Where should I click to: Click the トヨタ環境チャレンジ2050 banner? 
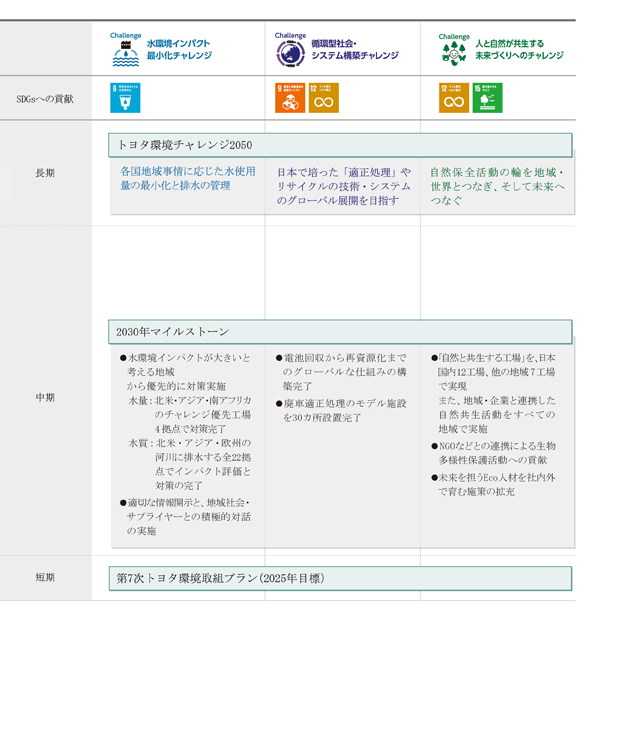coord(340,145)
